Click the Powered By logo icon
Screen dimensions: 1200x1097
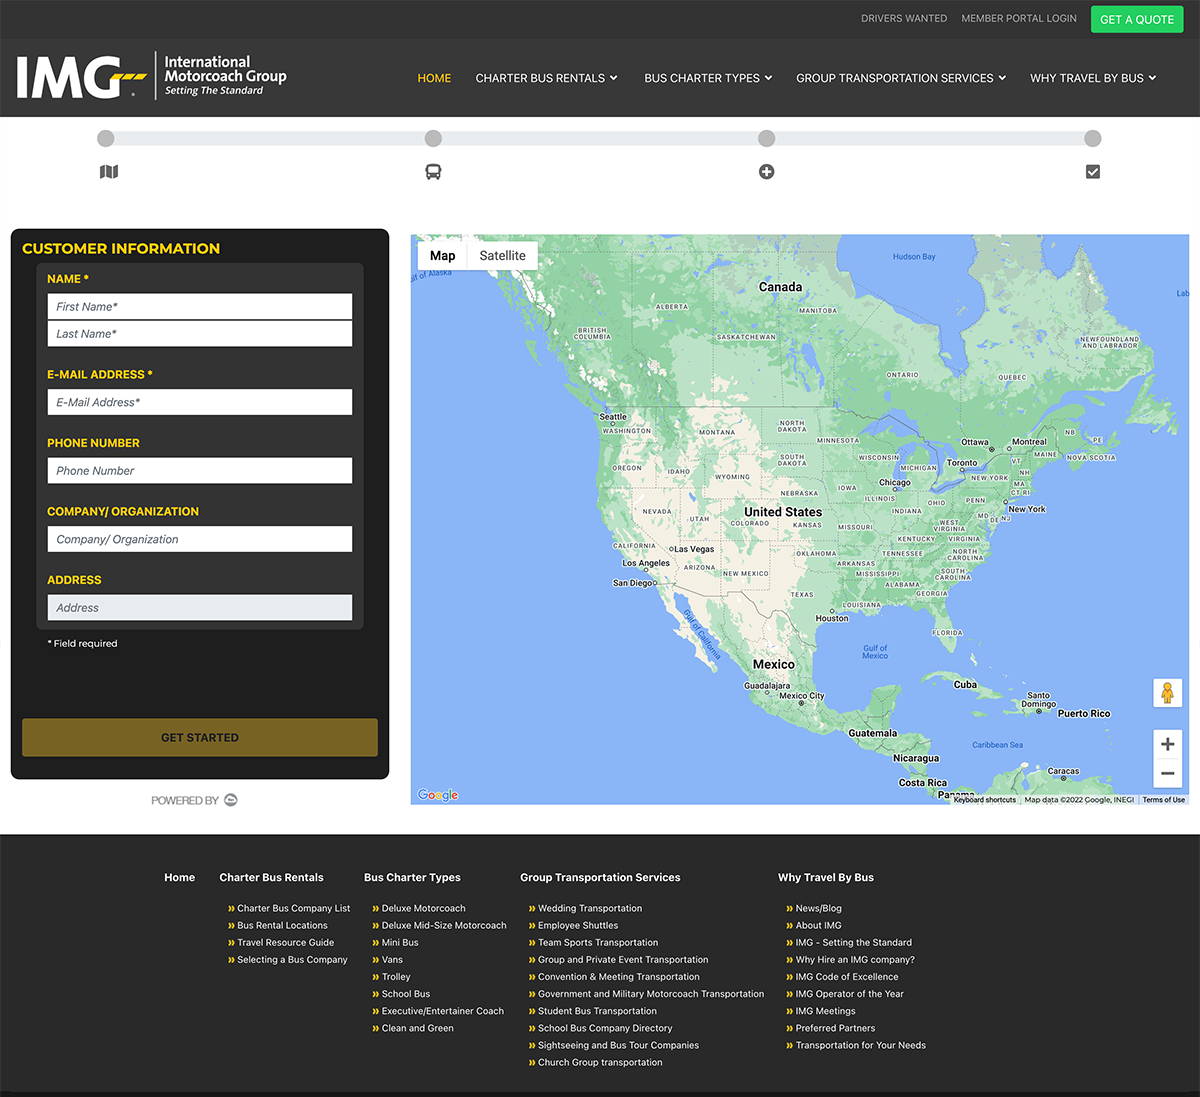click(x=231, y=800)
